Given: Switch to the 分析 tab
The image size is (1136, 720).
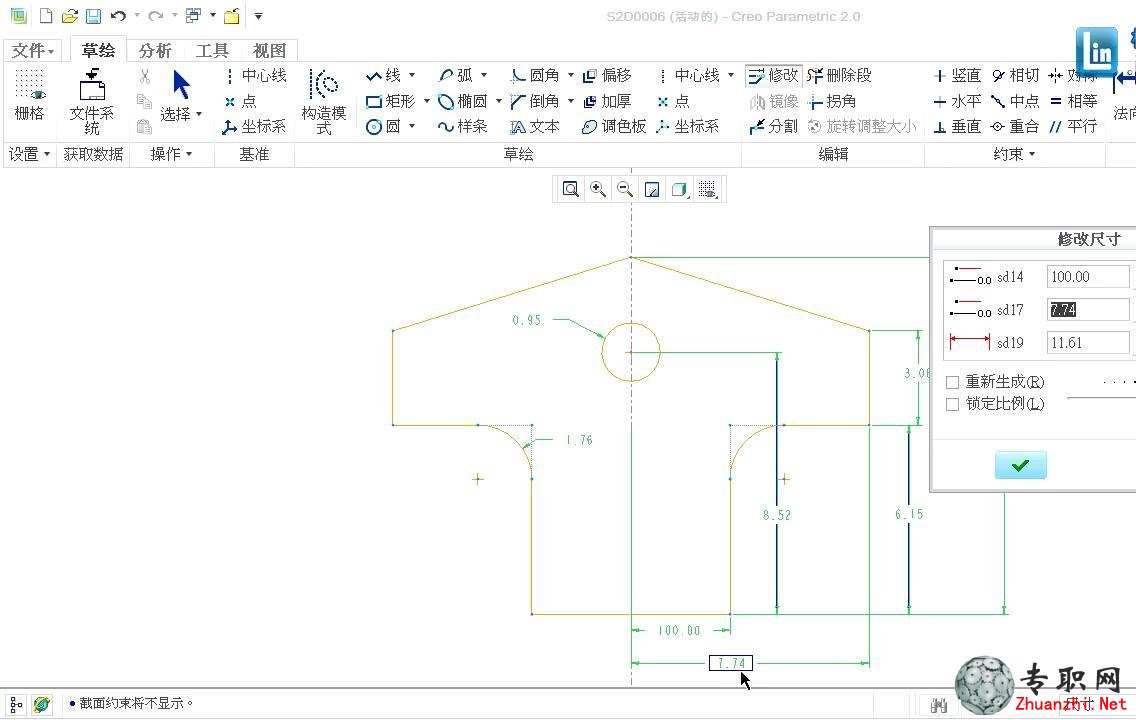Looking at the screenshot, I should pyautogui.click(x=155, y=51).
